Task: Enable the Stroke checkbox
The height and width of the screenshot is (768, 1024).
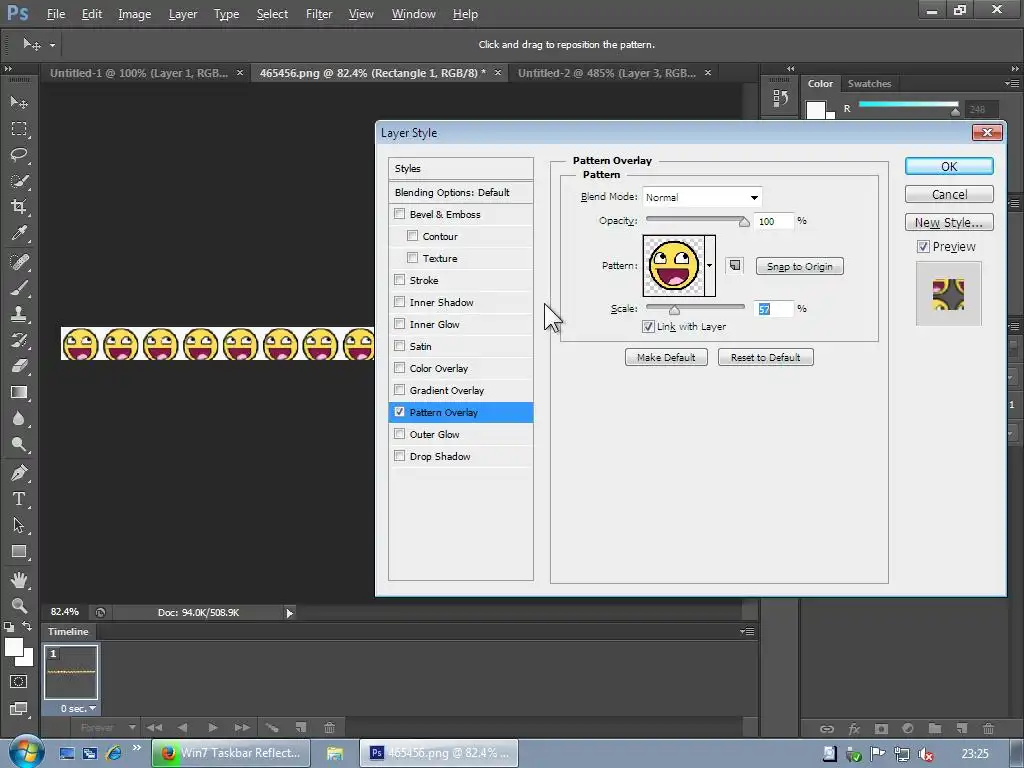Action: pyautogui.click(x=400, y=280)
